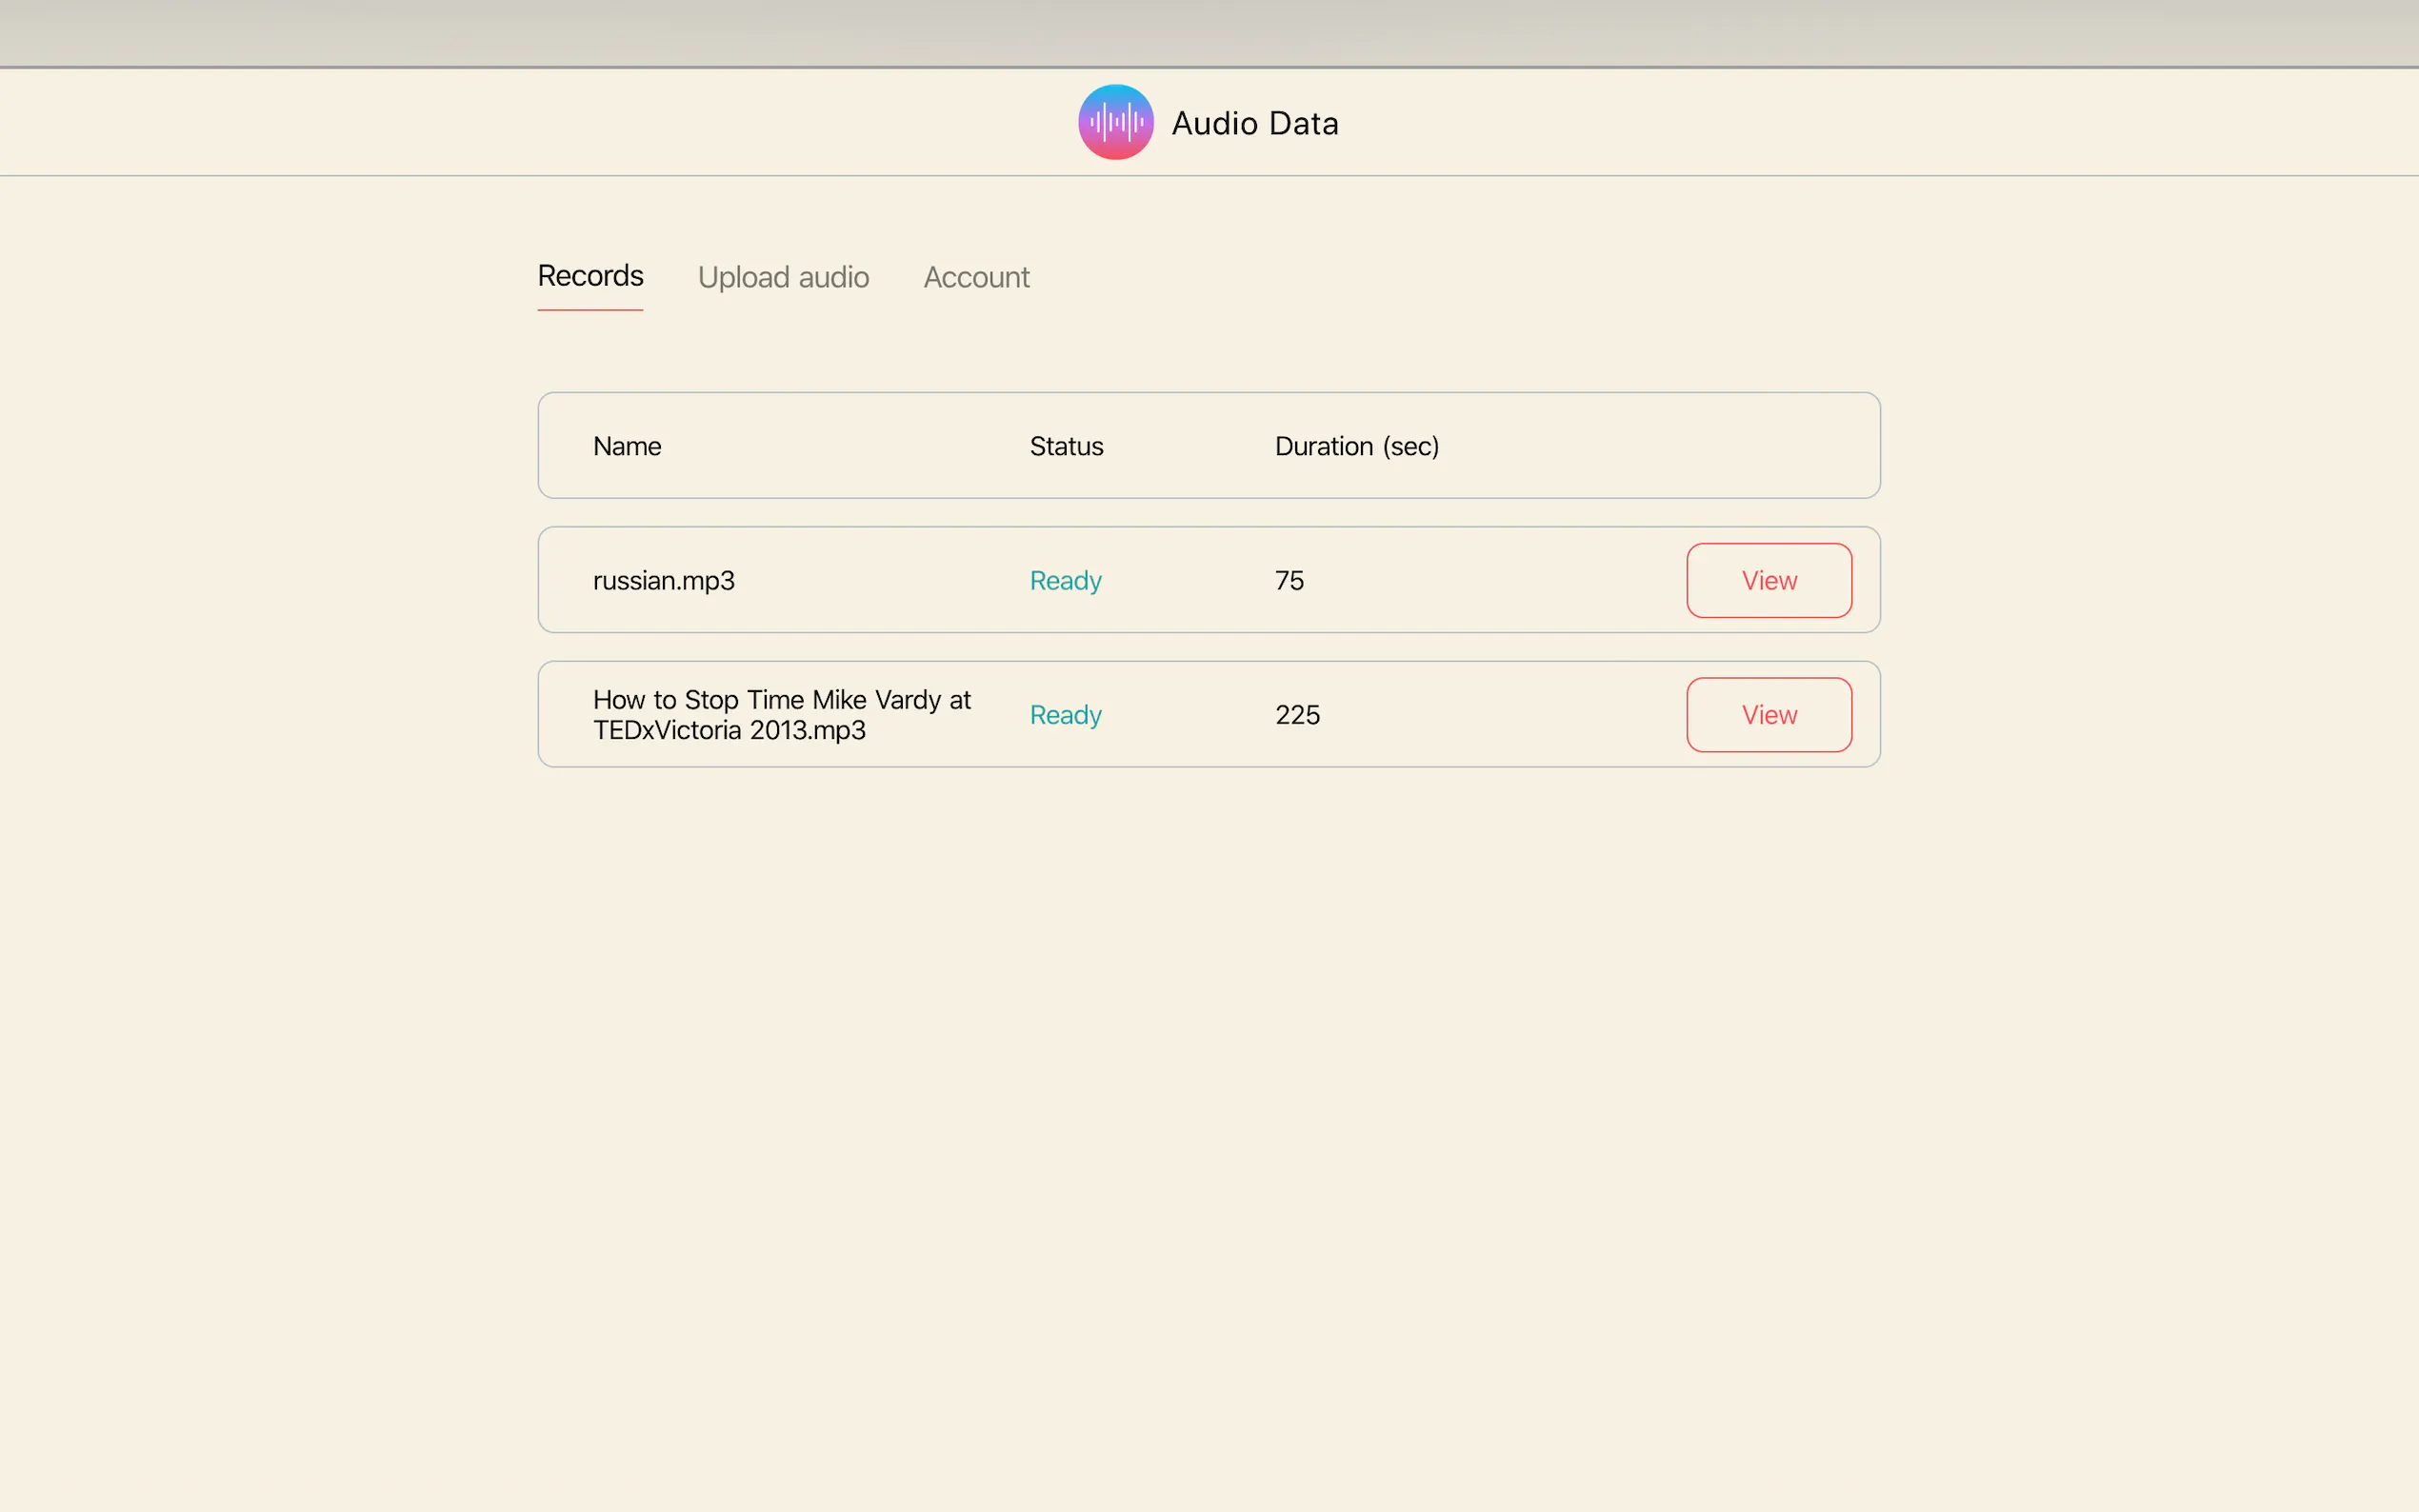Click the Audio Data waveform logo icon
This screenshot has height=1512, width=2419.
[x=1115, y=122]
